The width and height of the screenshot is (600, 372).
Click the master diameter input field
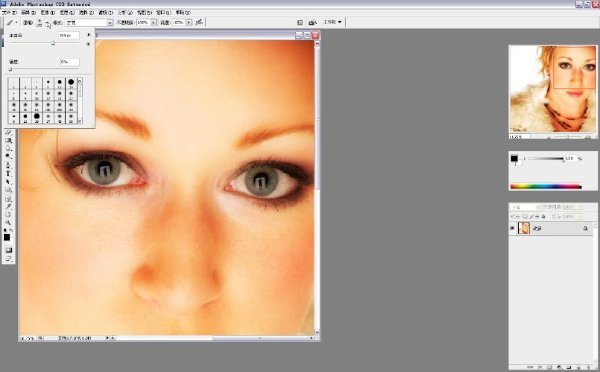point(69,35)
